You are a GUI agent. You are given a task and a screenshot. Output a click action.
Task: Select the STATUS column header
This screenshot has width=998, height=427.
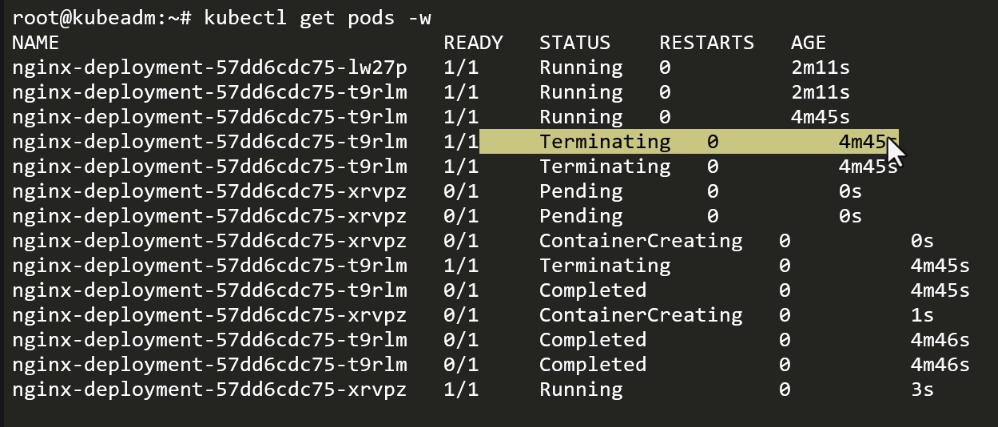(575, 43)
